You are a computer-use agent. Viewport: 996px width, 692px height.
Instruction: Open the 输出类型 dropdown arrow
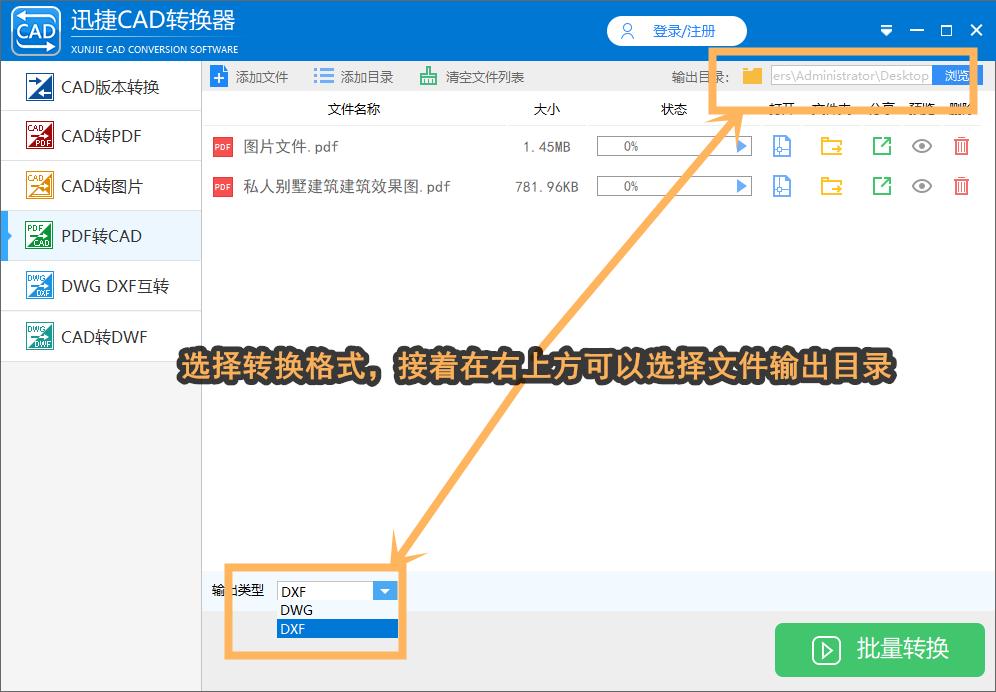click(x=385, y=590)
